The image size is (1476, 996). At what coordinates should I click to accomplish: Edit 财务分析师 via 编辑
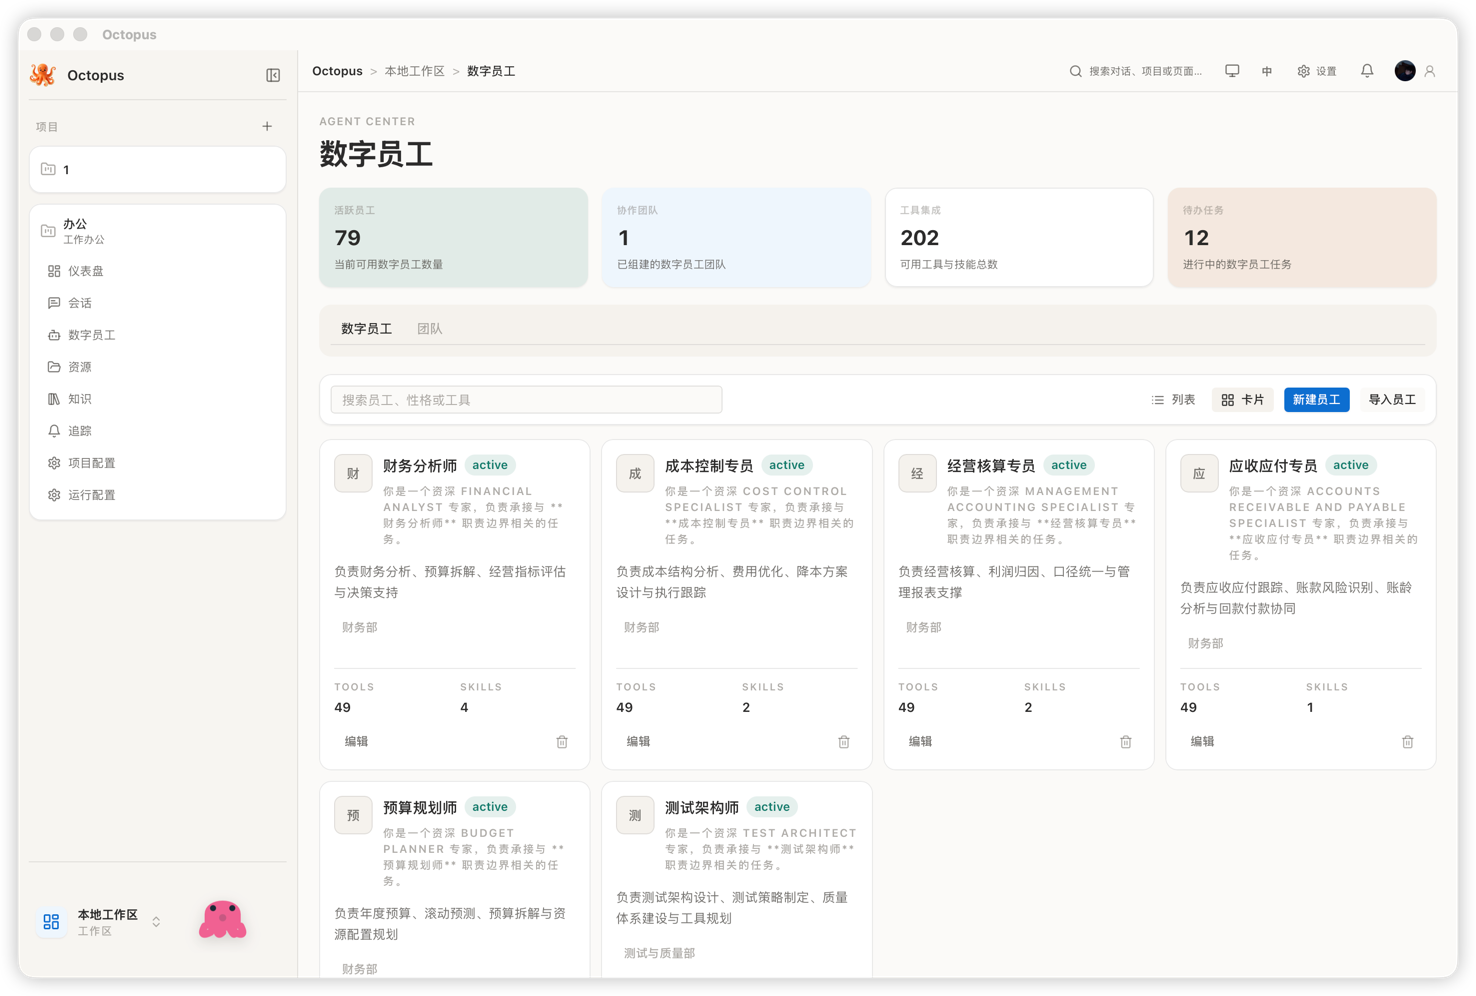[357, 742]
